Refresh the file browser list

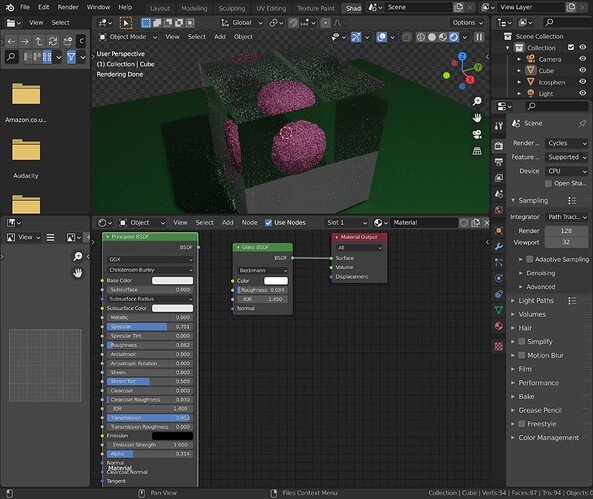point(53,41)
